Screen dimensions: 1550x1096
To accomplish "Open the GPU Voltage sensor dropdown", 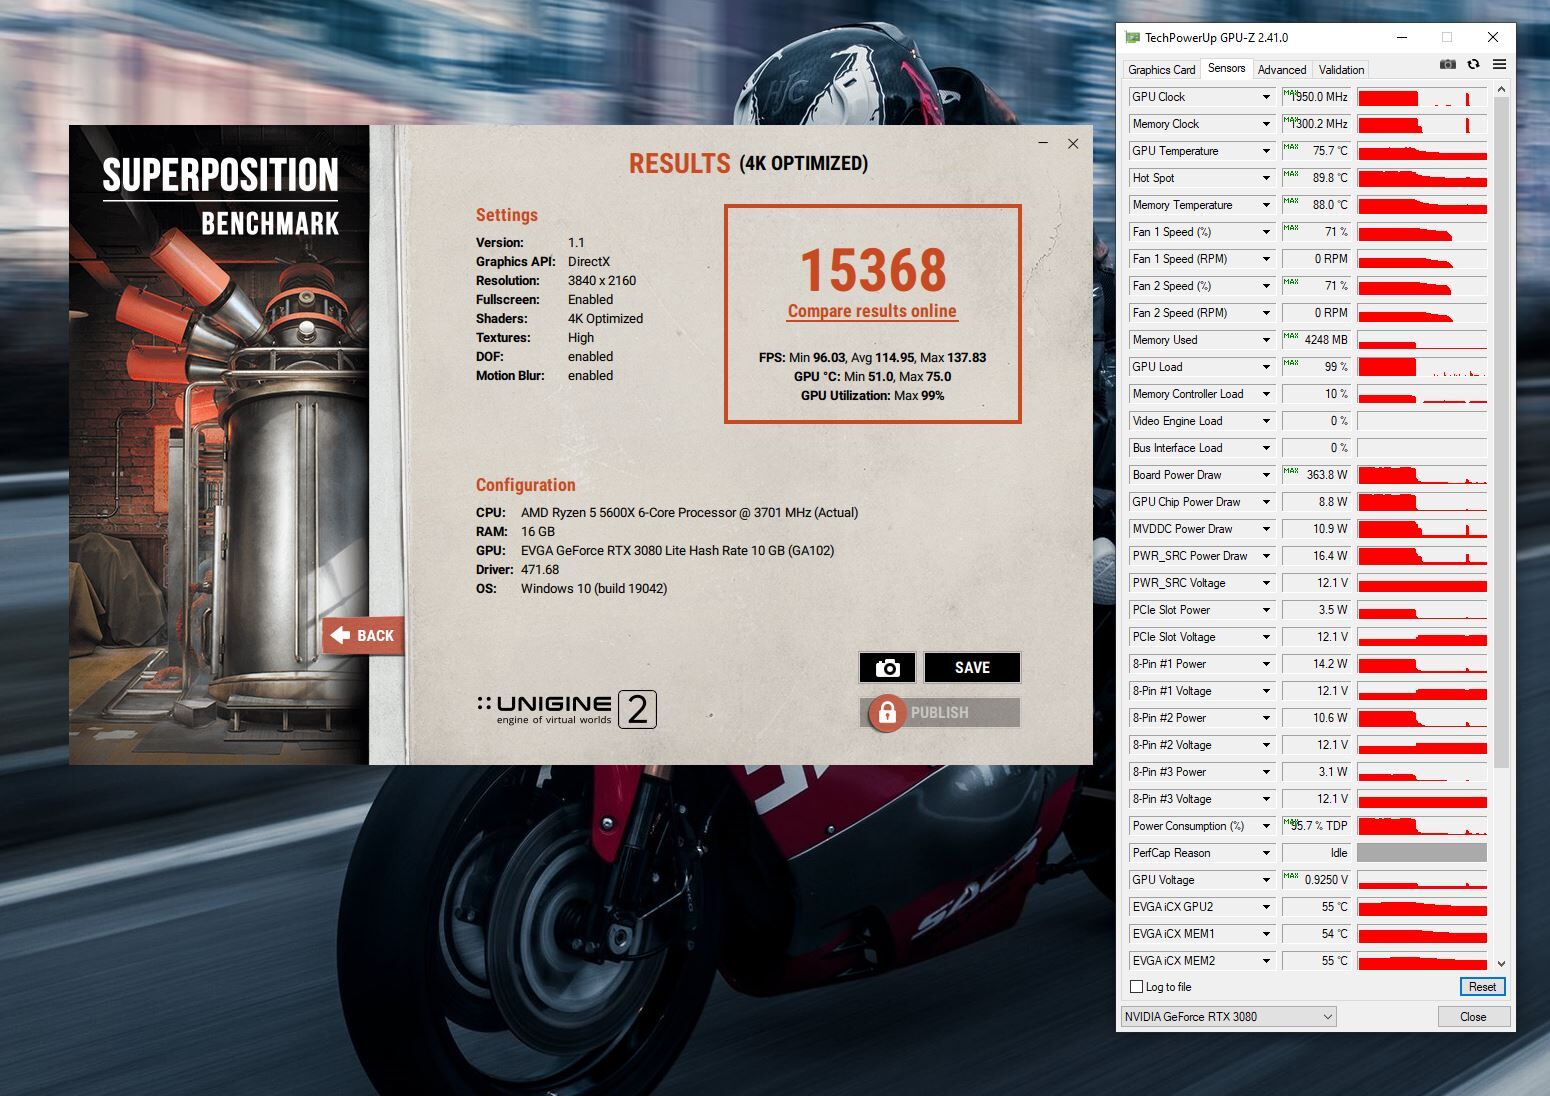I will 1265,880.
